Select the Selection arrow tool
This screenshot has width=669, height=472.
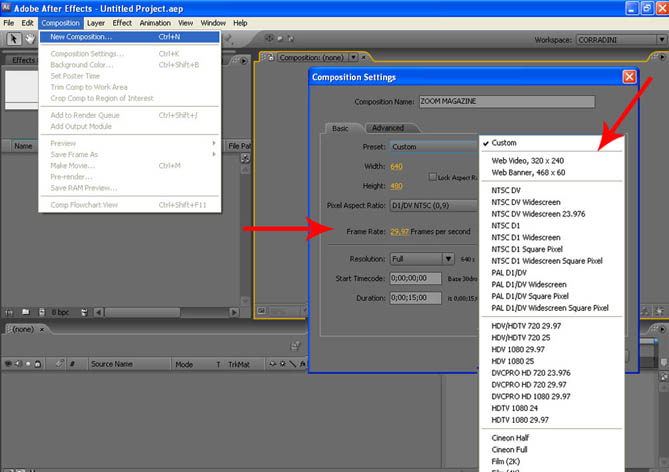(13, 39)
